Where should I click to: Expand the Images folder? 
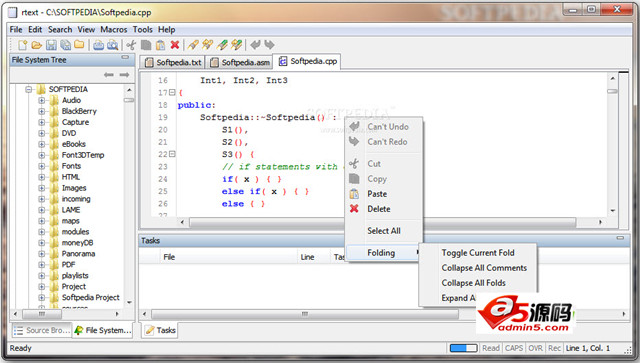click(42, 188)
